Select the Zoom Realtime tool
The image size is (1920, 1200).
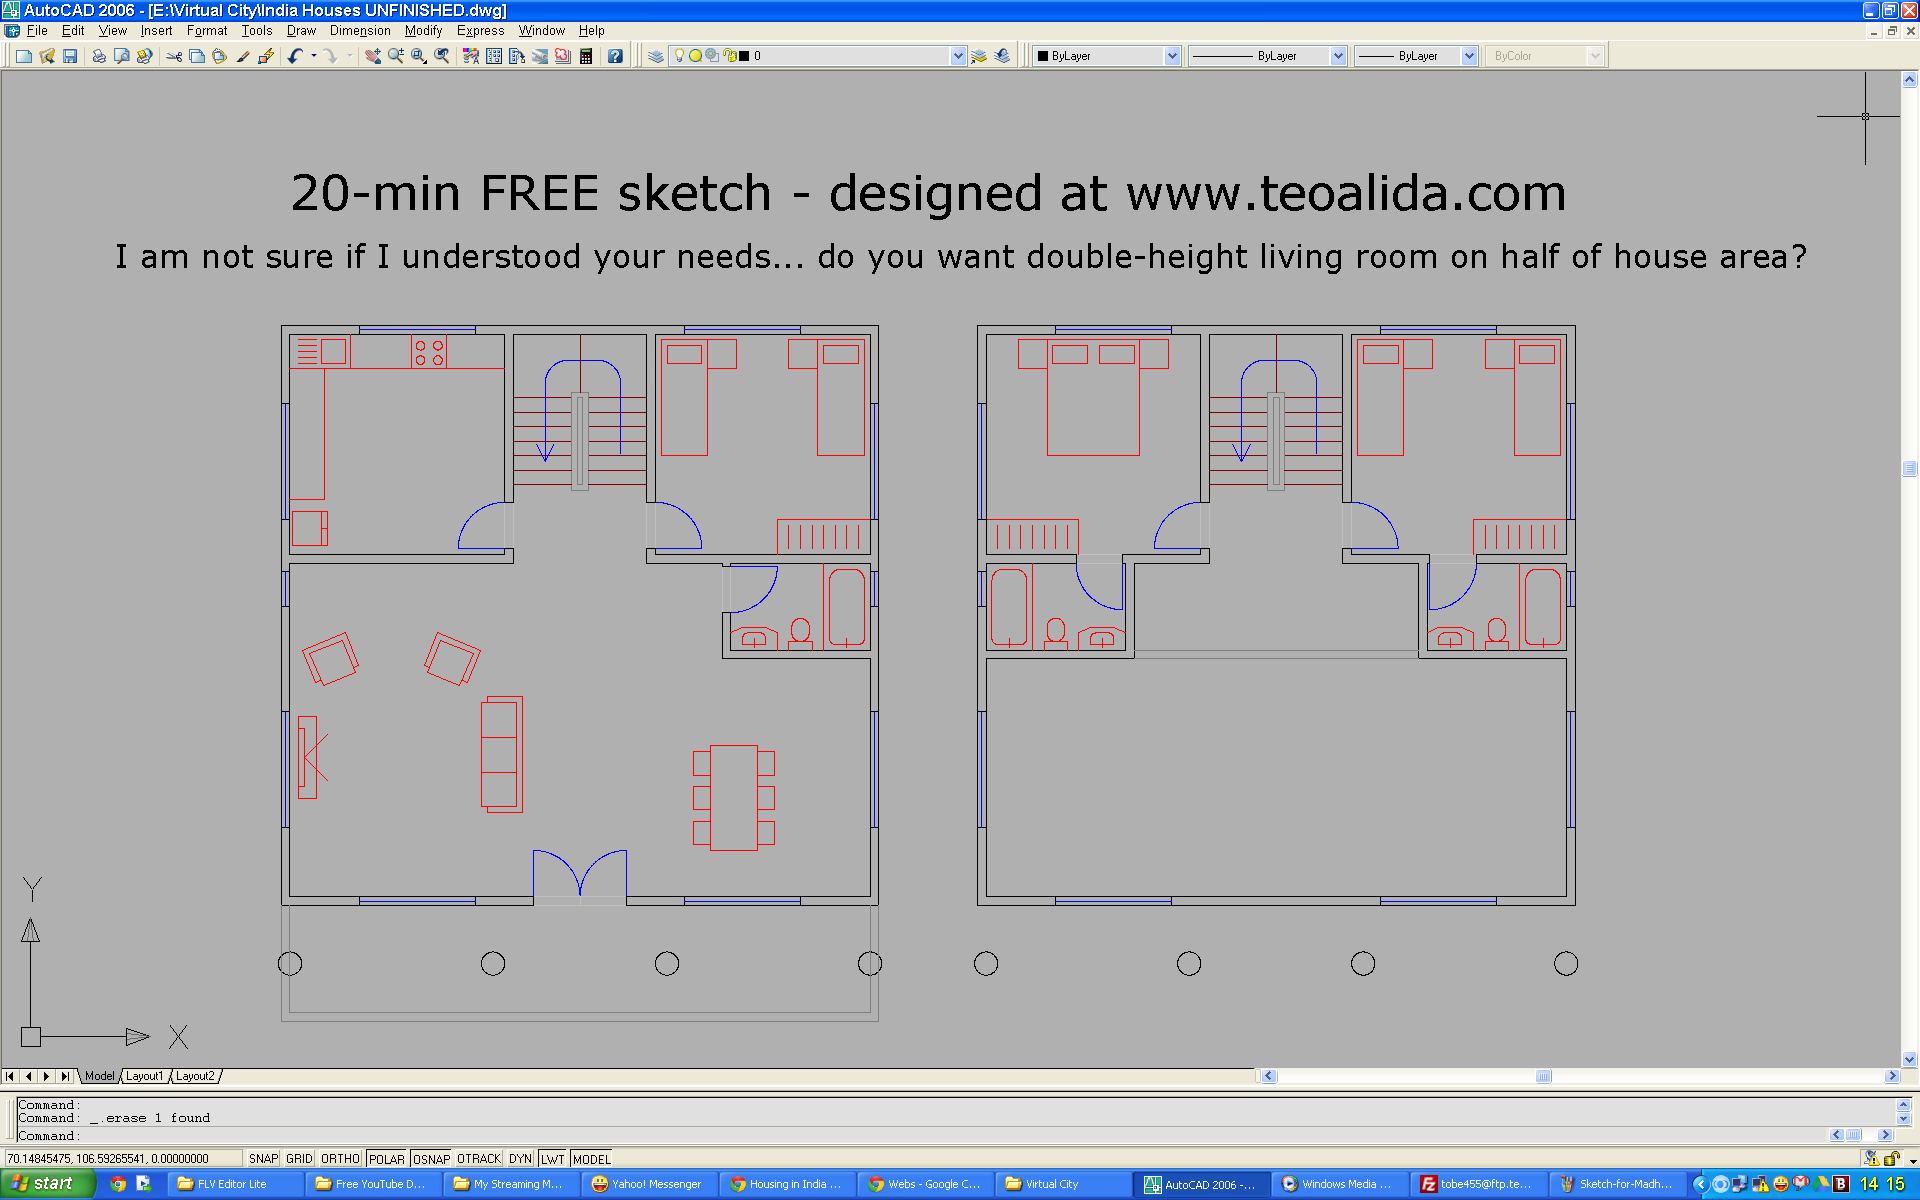coord(396,56)
